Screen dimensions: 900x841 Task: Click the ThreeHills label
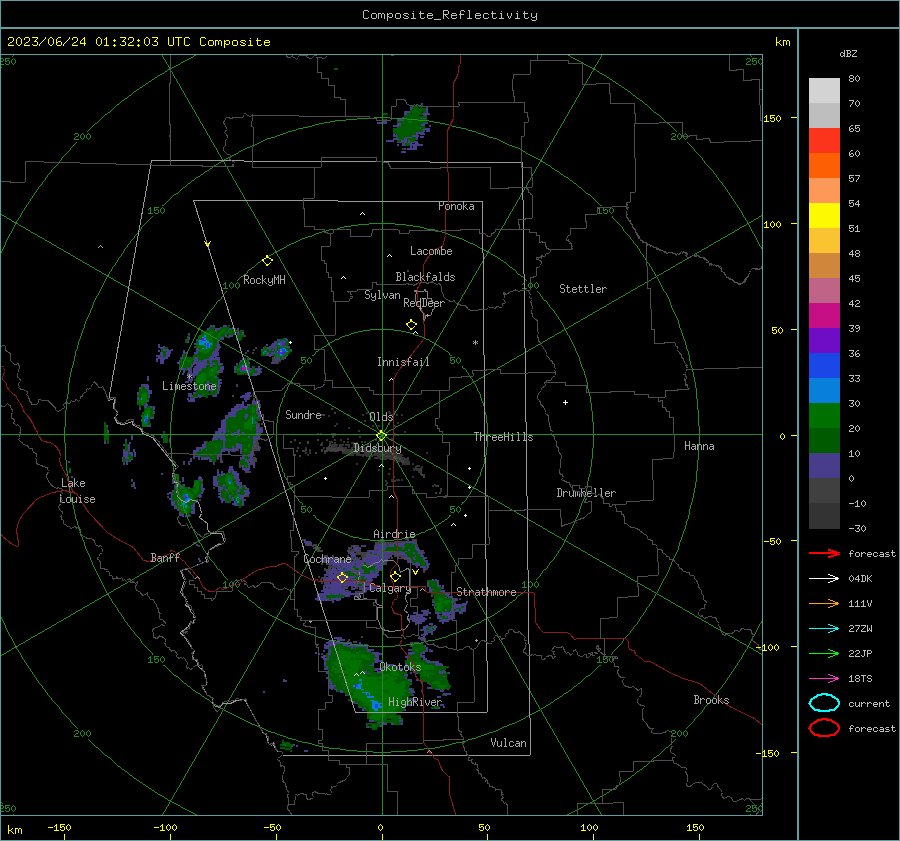503,437
